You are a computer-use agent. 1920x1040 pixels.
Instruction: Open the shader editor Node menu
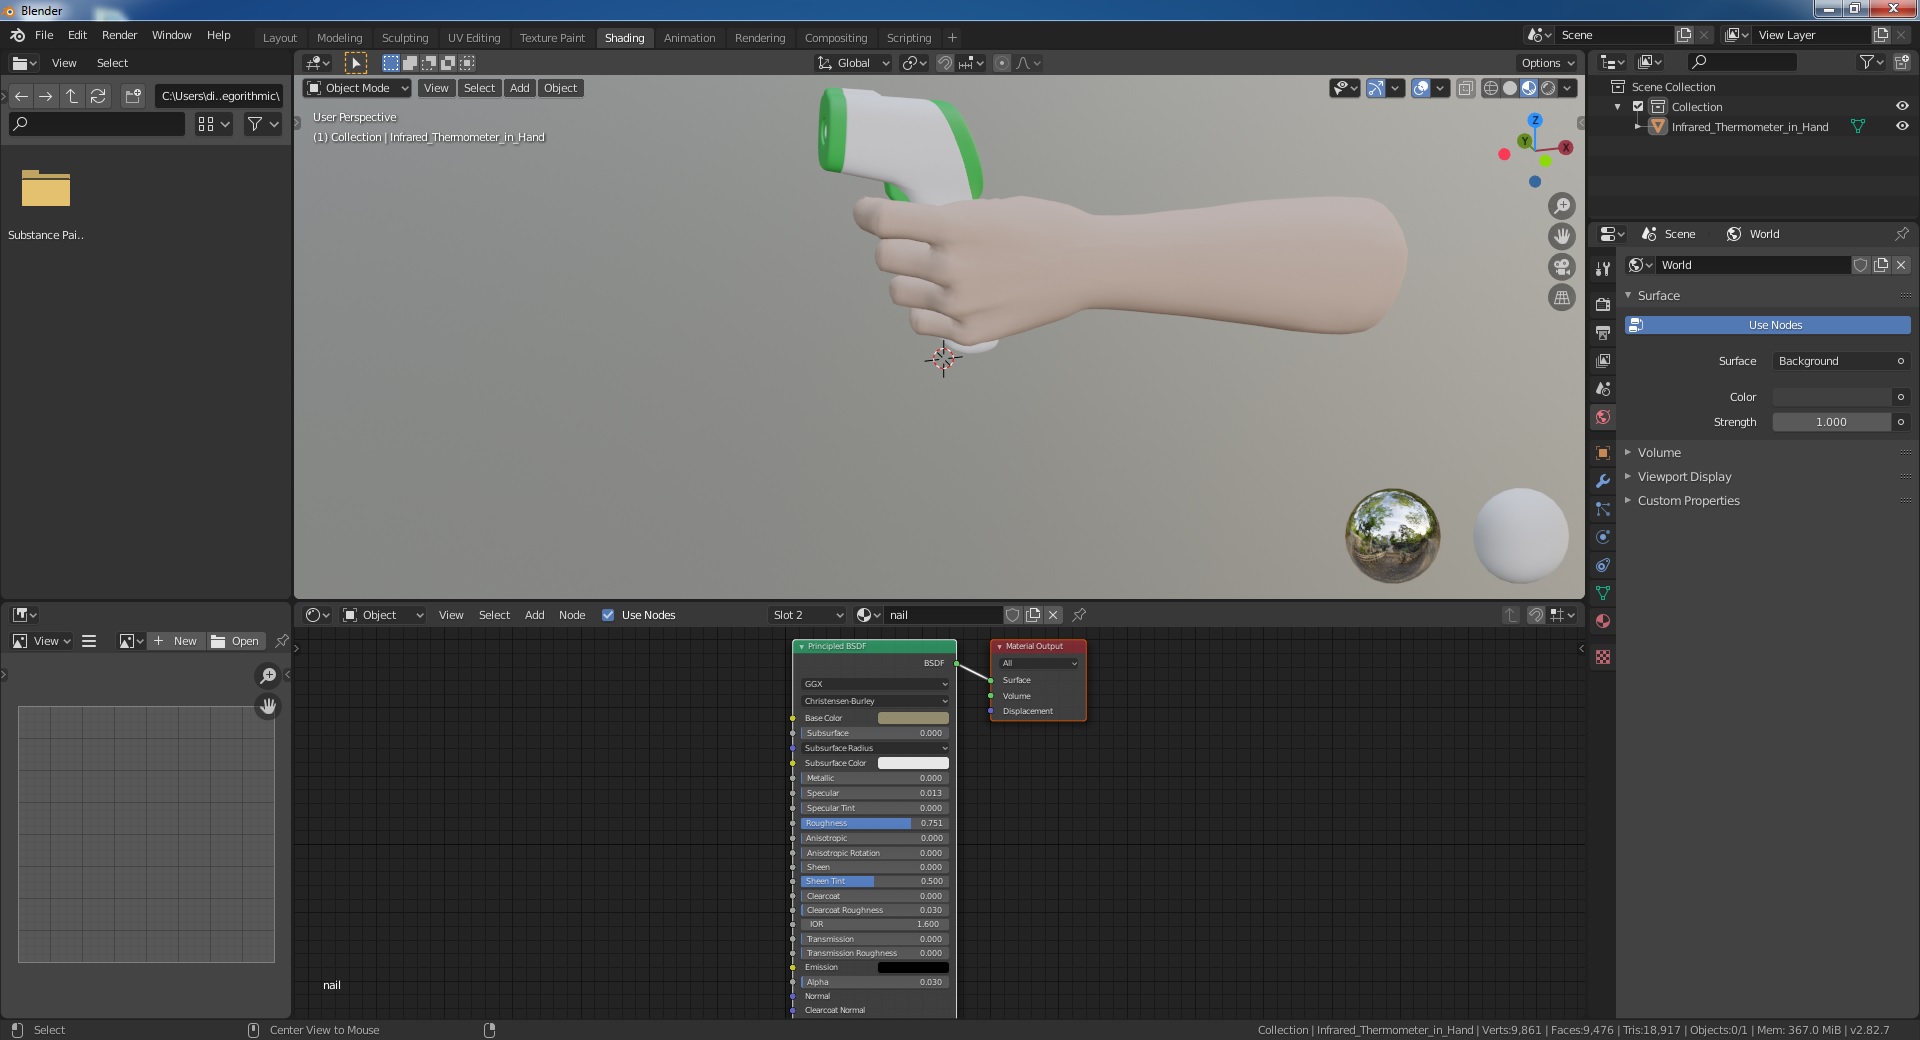click(572, 615)
